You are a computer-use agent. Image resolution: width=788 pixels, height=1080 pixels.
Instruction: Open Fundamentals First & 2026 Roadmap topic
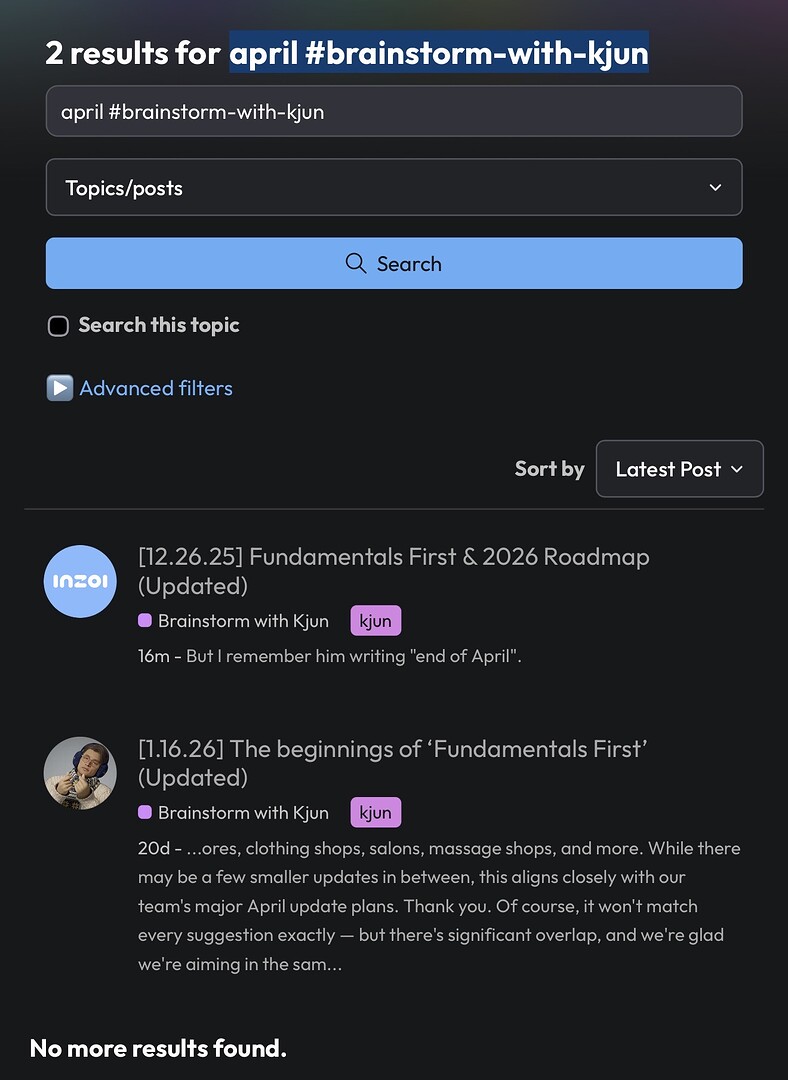tap(393, 571)
